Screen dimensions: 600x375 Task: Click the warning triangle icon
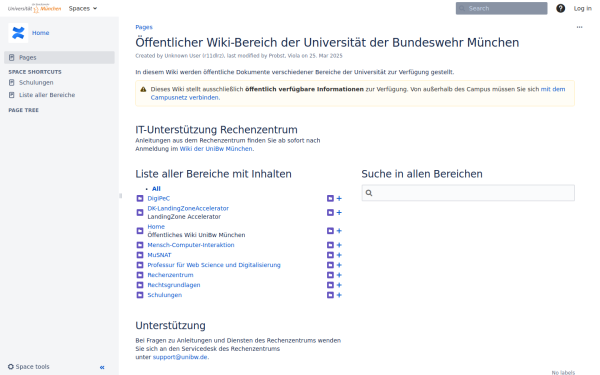pos(143,89)
